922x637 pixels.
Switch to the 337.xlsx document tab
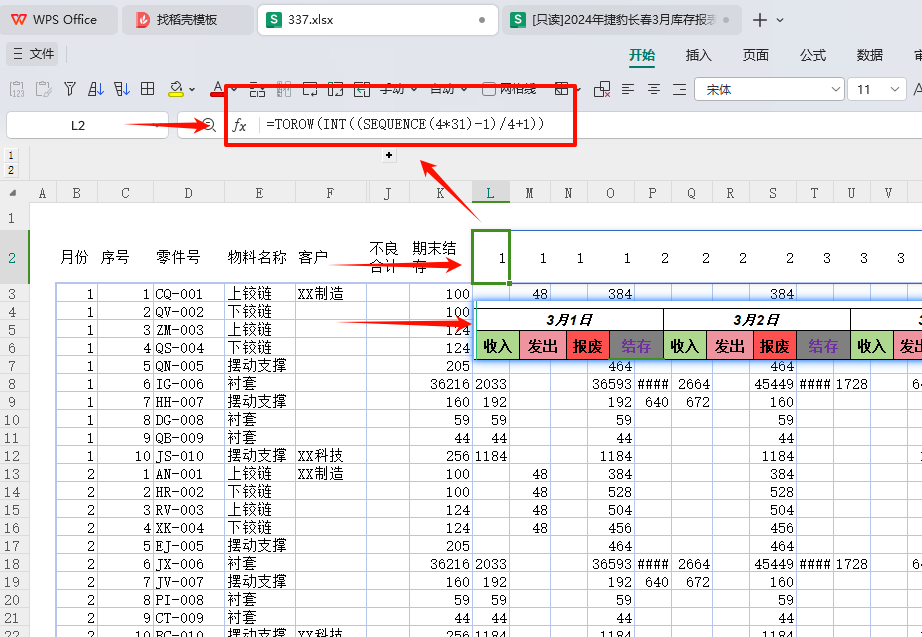click(378, 20)
